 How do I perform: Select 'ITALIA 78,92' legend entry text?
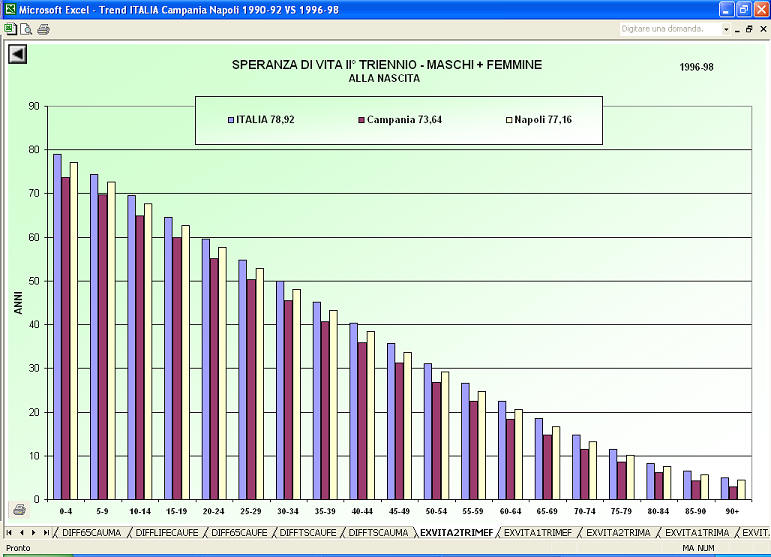click(265, 119)
